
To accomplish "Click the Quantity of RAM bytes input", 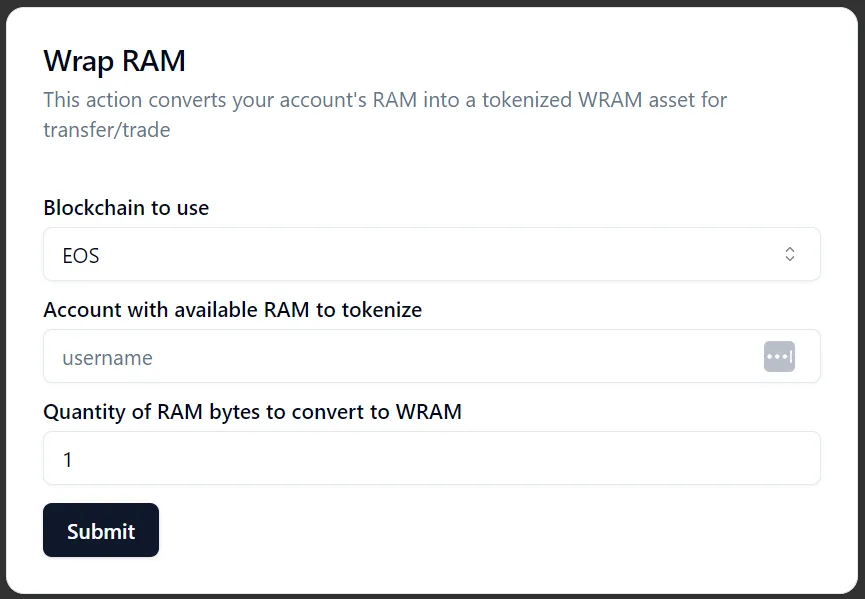I will pos(432,458).
